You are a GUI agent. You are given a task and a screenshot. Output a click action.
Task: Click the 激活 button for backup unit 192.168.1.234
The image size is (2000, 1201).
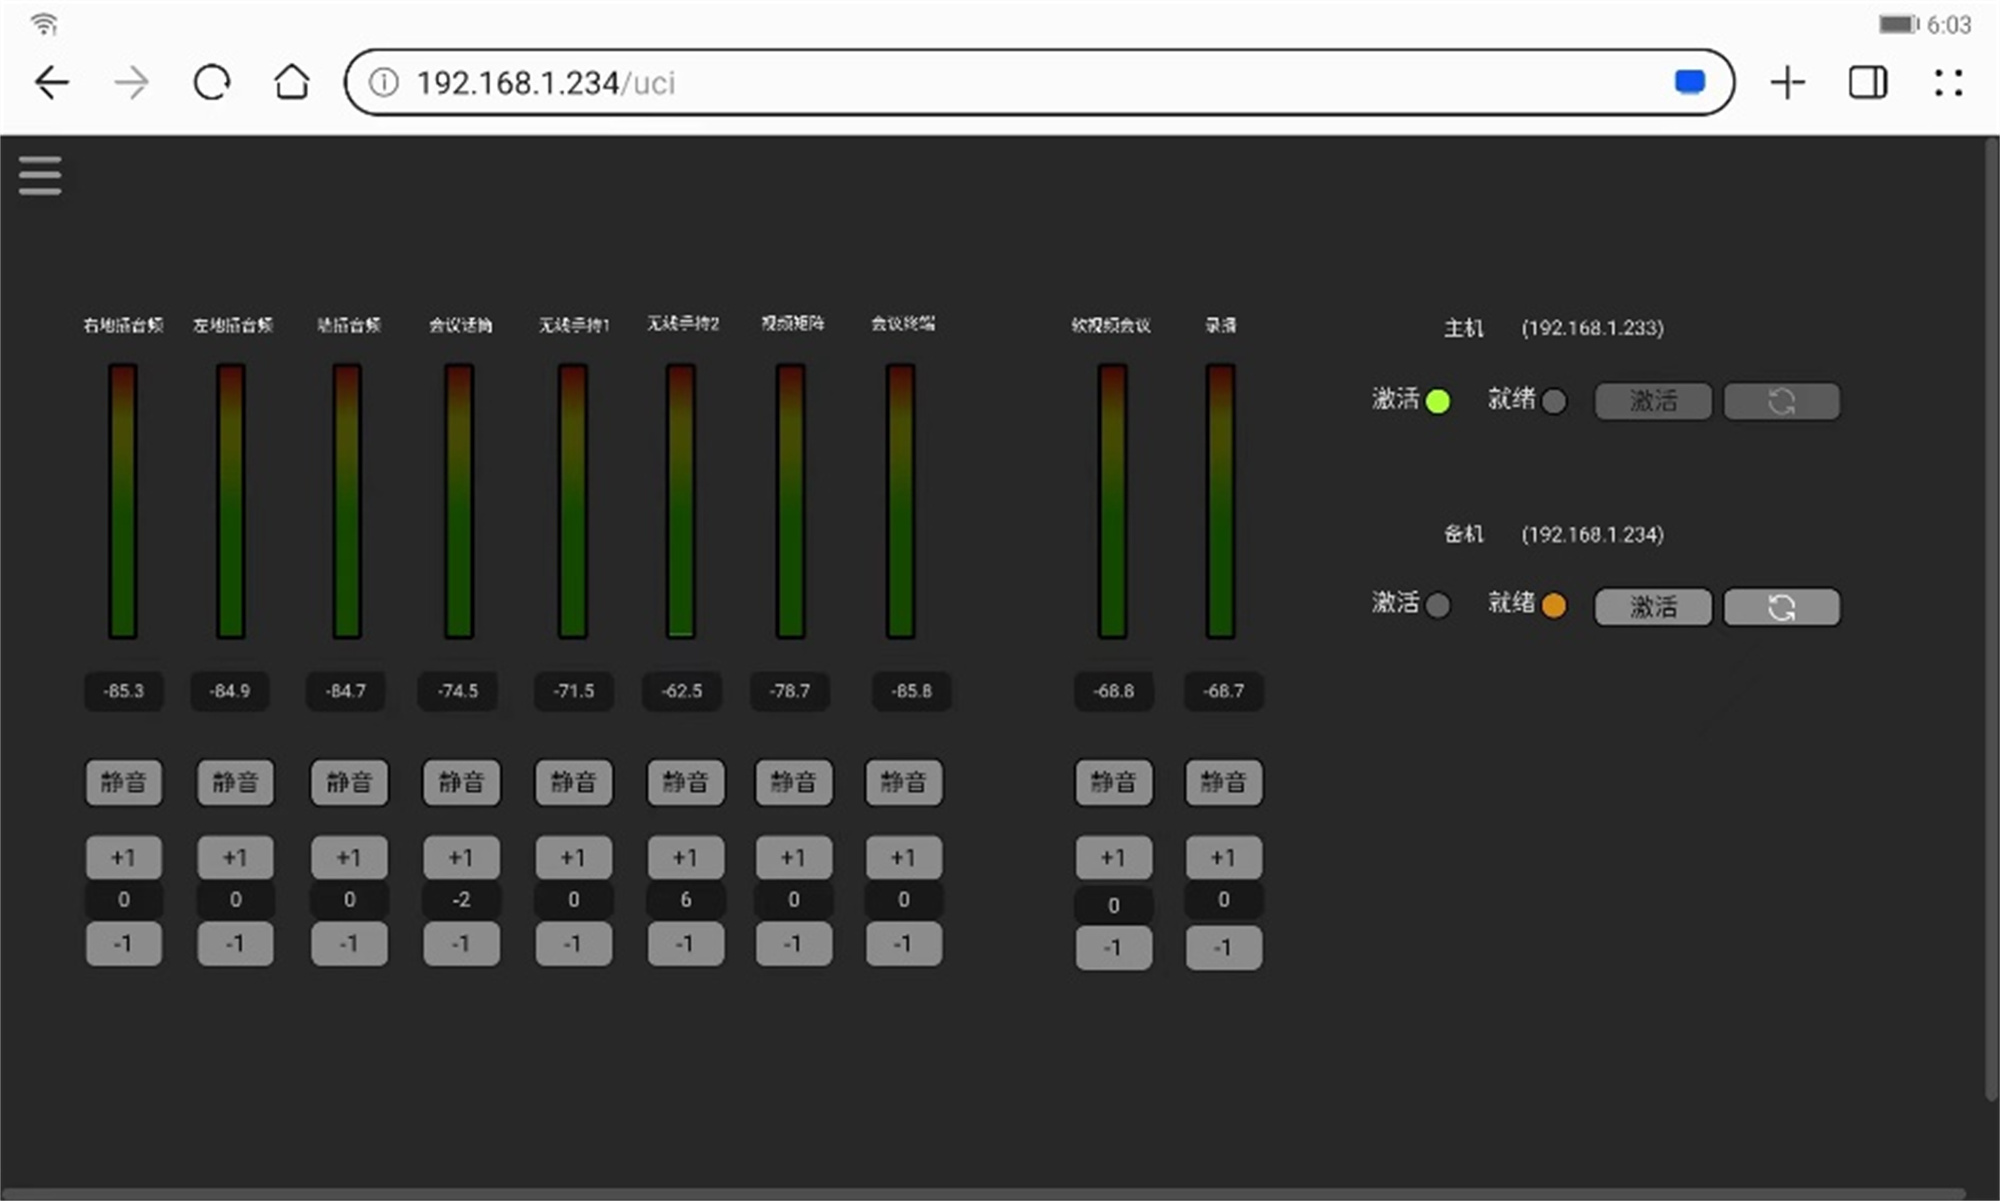[x=1652, y=607]
